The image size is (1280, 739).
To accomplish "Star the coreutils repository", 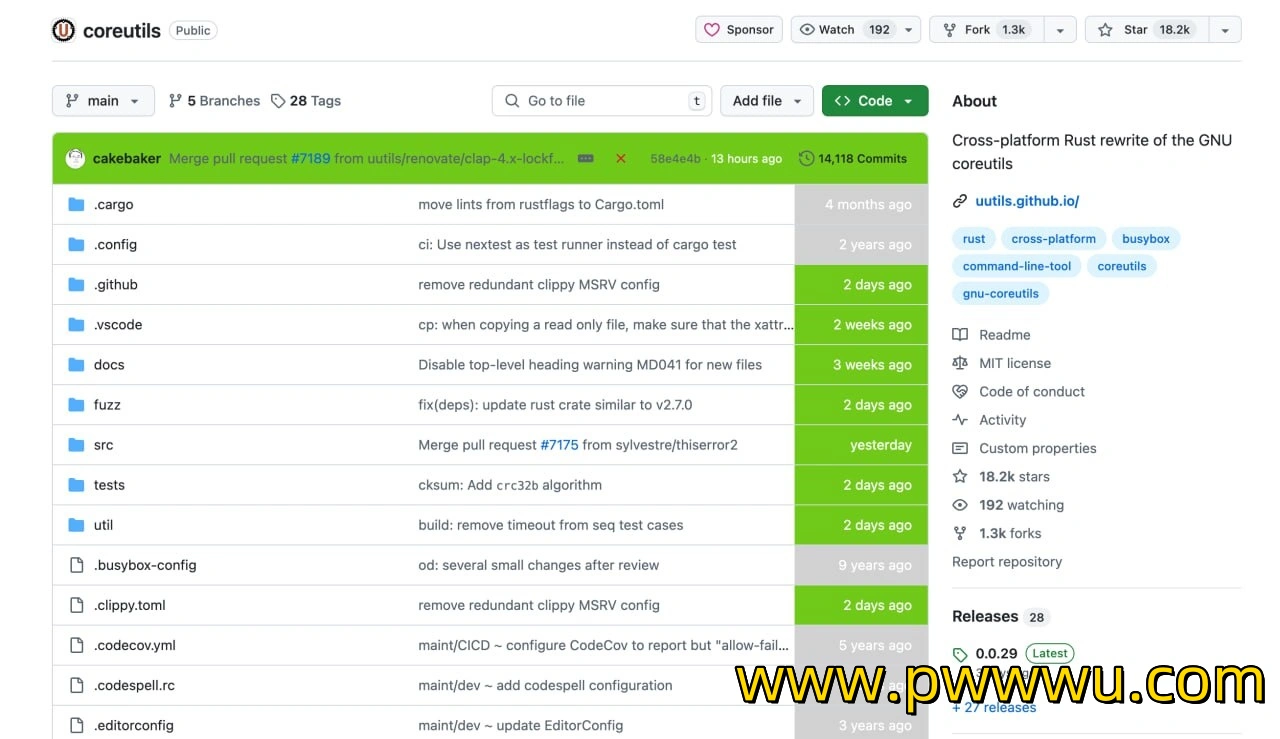I will click(1146, 30).
